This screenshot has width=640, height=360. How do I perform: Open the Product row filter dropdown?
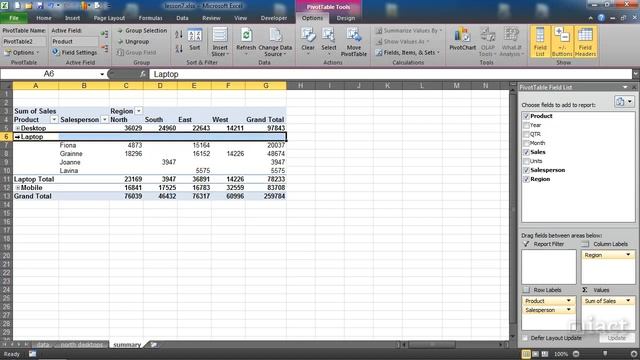pos(54,120)
